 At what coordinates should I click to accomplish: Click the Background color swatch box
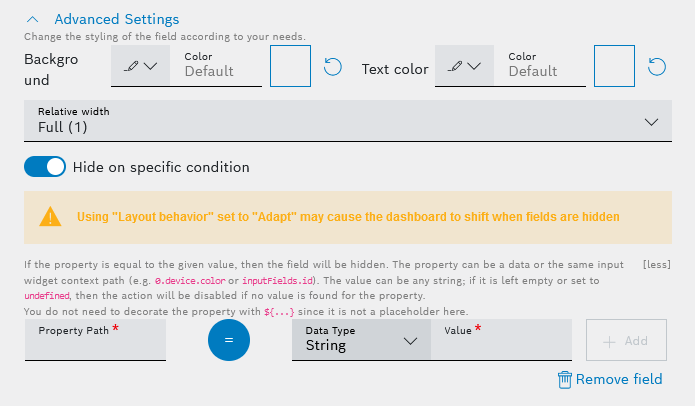pos(291,66)
